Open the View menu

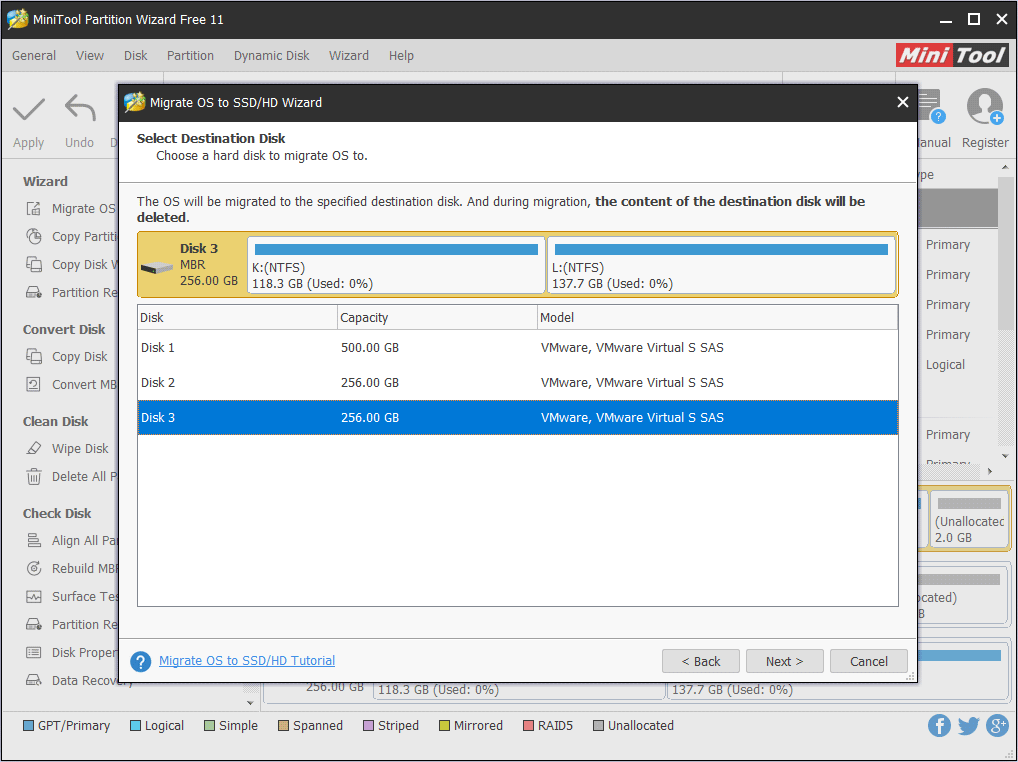point(90,56)
